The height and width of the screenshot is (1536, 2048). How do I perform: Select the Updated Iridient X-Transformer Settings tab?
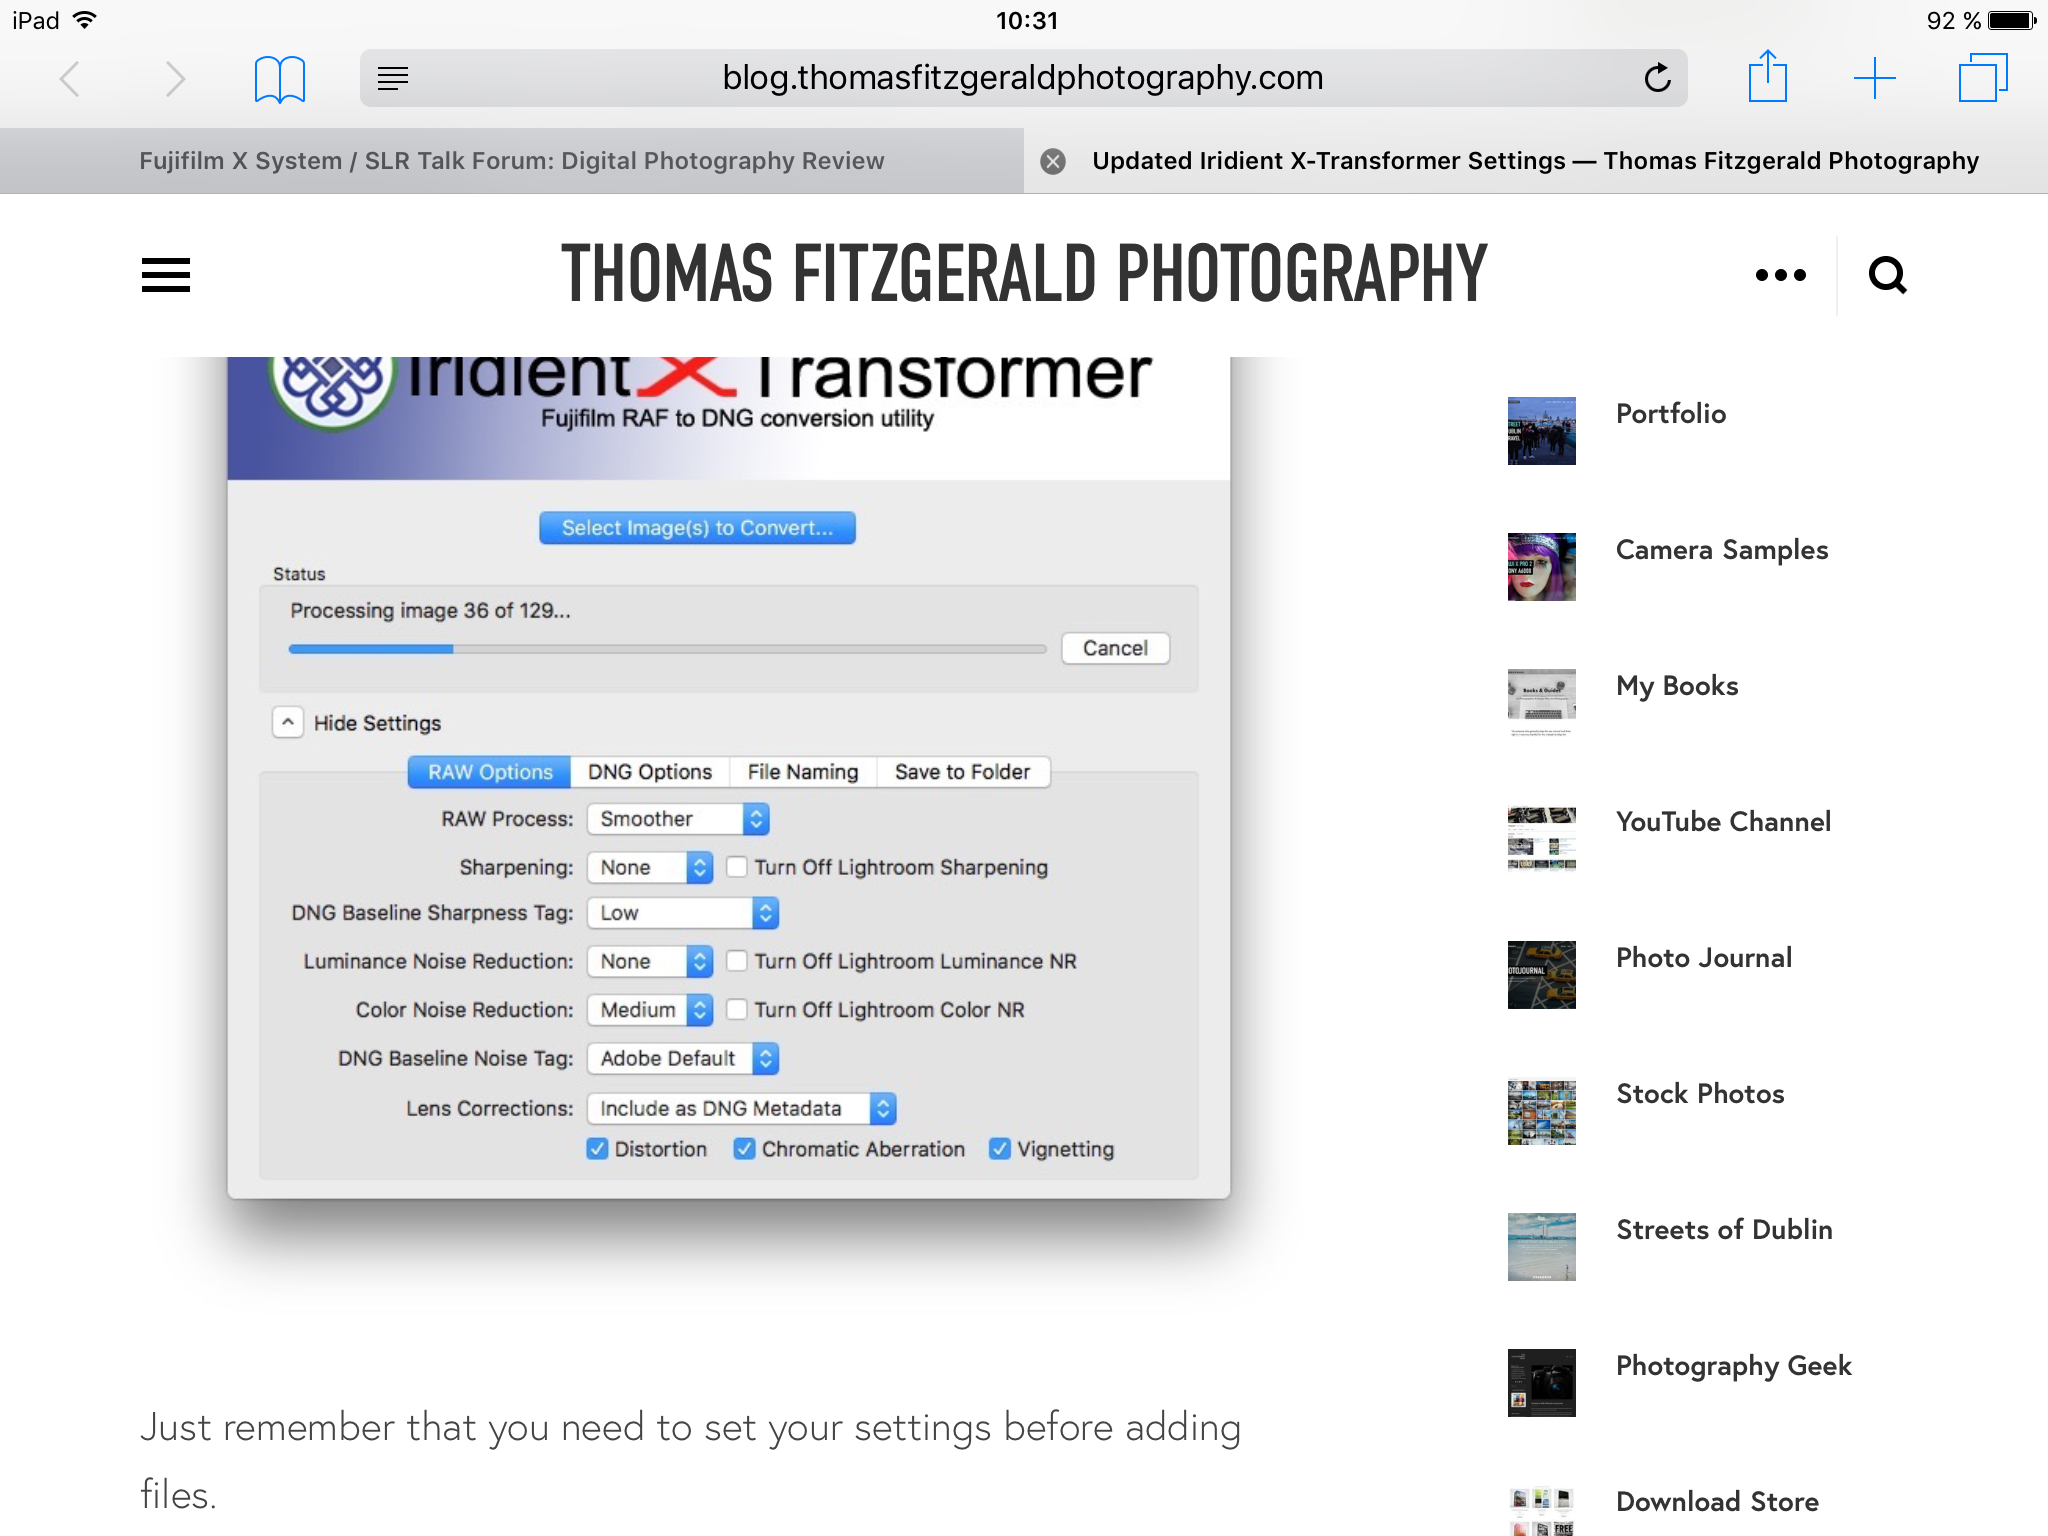[x=1535, y=161]
